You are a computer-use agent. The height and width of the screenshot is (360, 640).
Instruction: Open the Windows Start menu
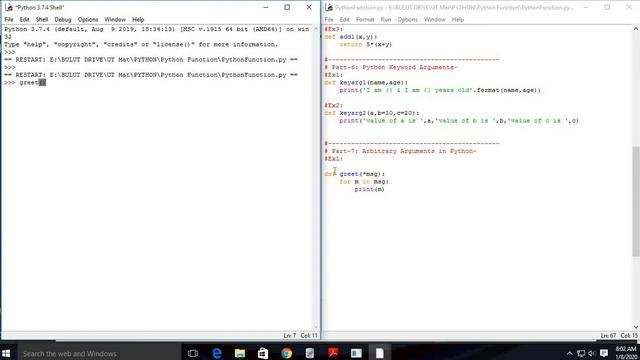[x=6, y=353]
